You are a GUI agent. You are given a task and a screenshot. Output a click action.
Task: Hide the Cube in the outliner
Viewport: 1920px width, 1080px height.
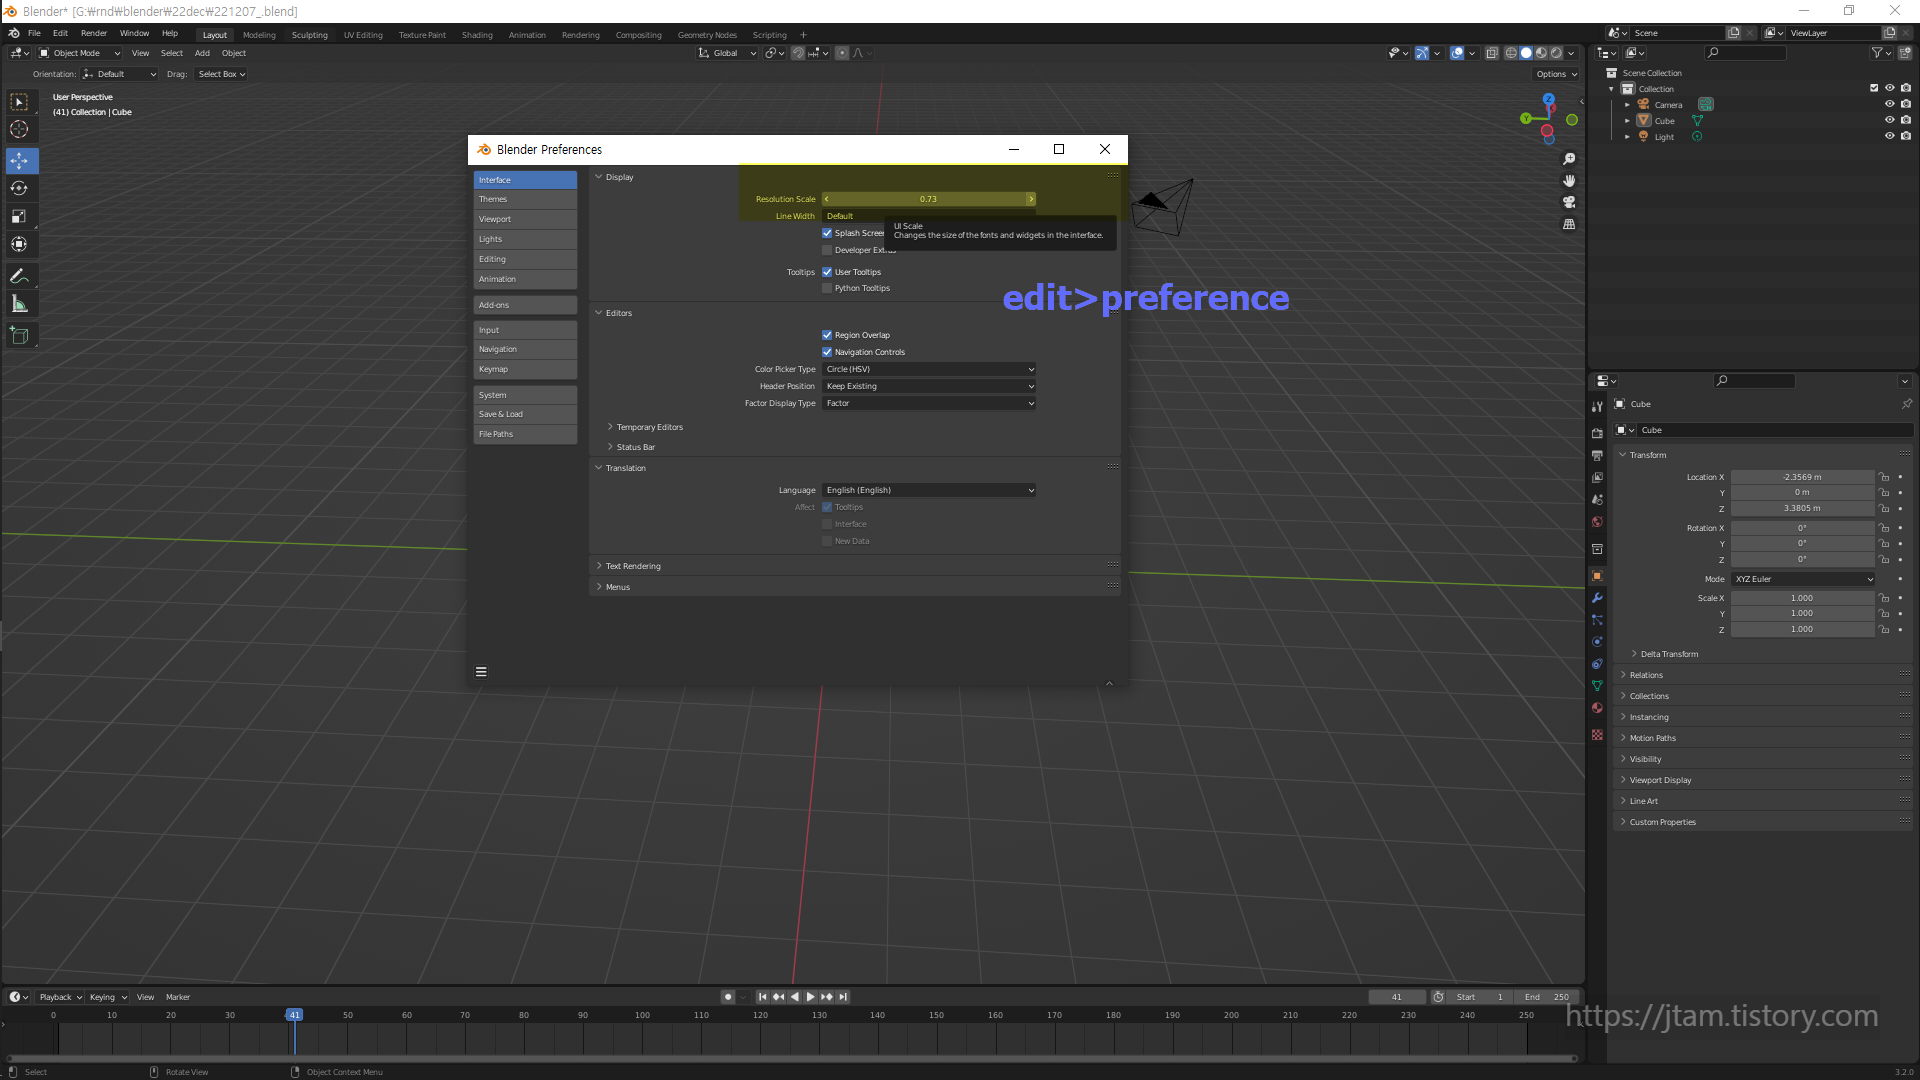pos(1889,120)
